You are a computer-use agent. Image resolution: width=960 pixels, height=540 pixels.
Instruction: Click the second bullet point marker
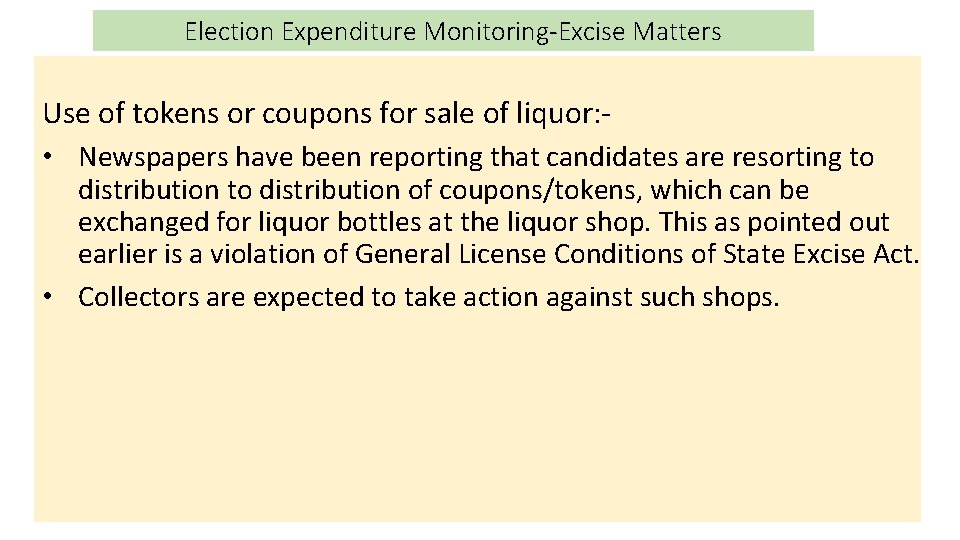coord(50,297)
